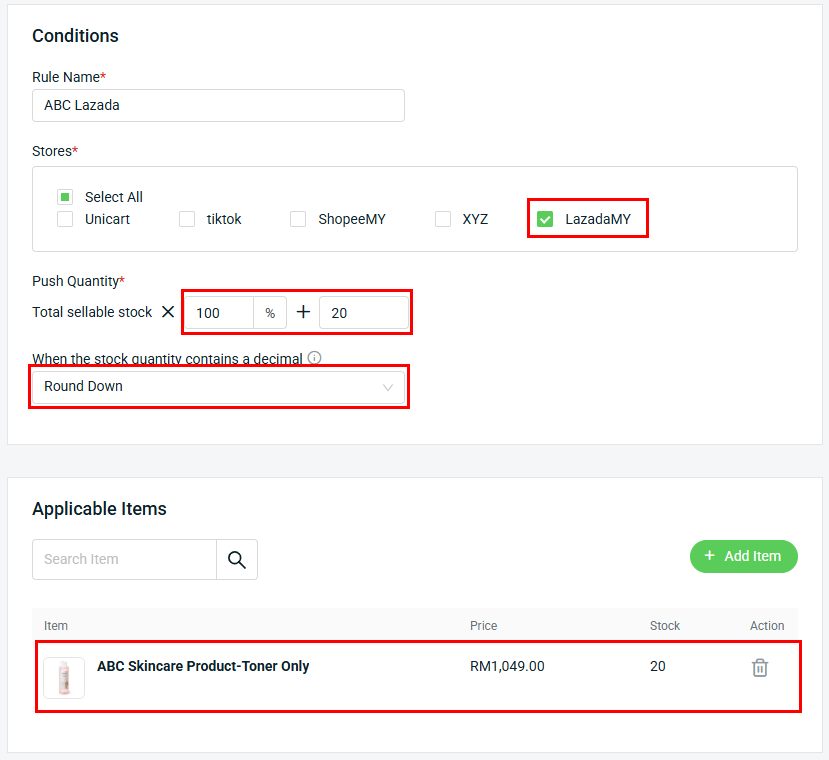Click the info icon beside decimal label
The height and width of the screenshot is (760, 829).
click(x=315, y=358)
